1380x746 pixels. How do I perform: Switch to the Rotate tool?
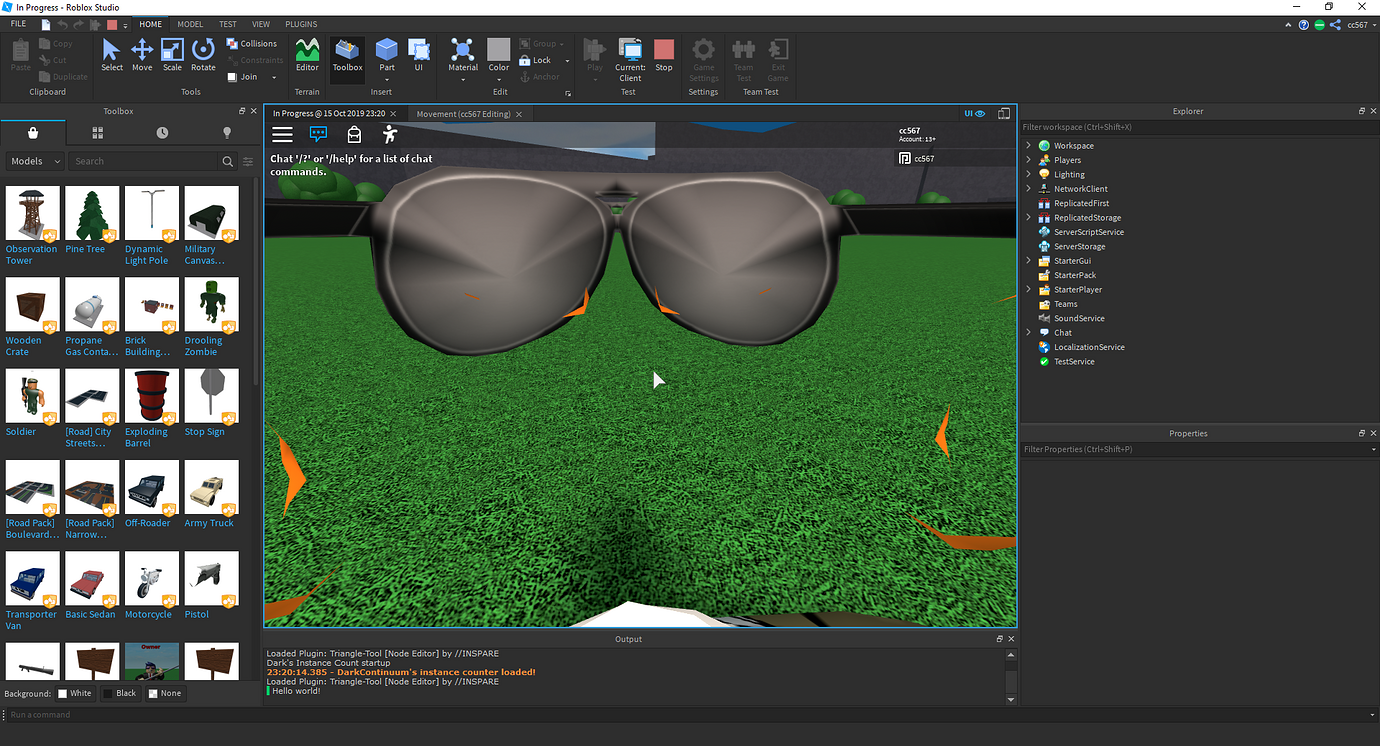[x=203, y=55]
